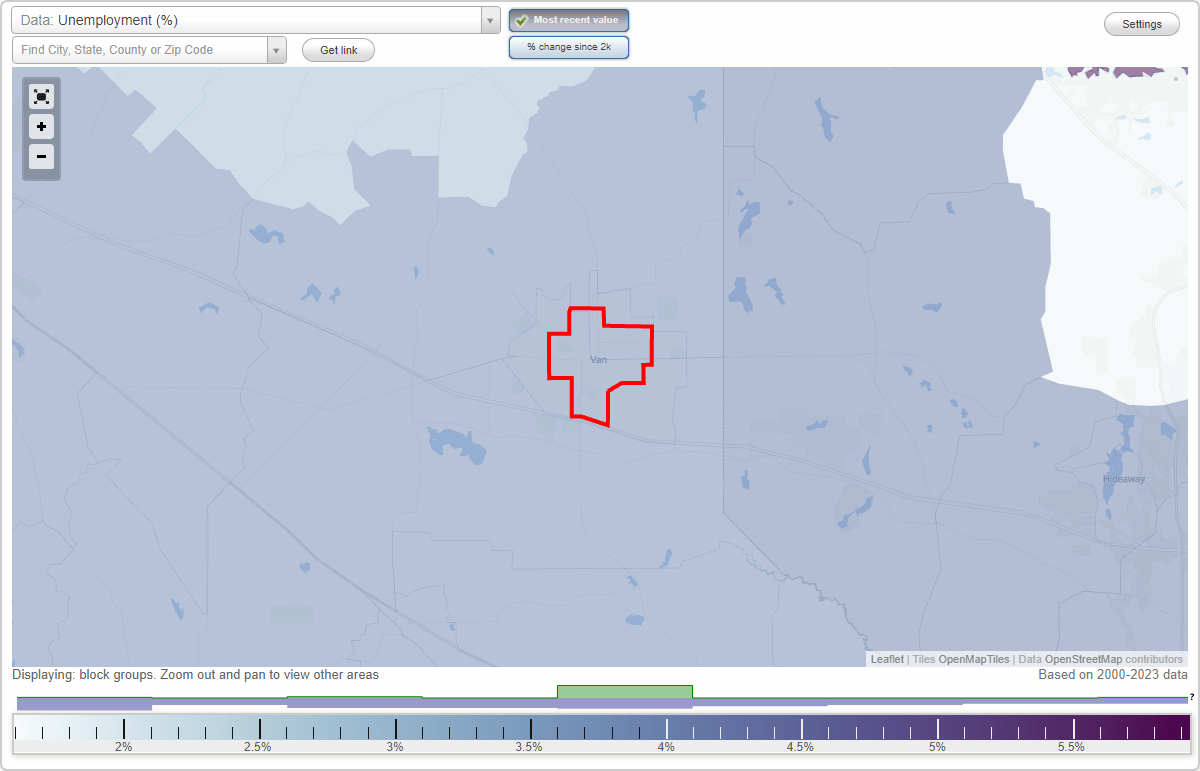Expand the city search suggestions dropdown arrow

click(277, 49)
